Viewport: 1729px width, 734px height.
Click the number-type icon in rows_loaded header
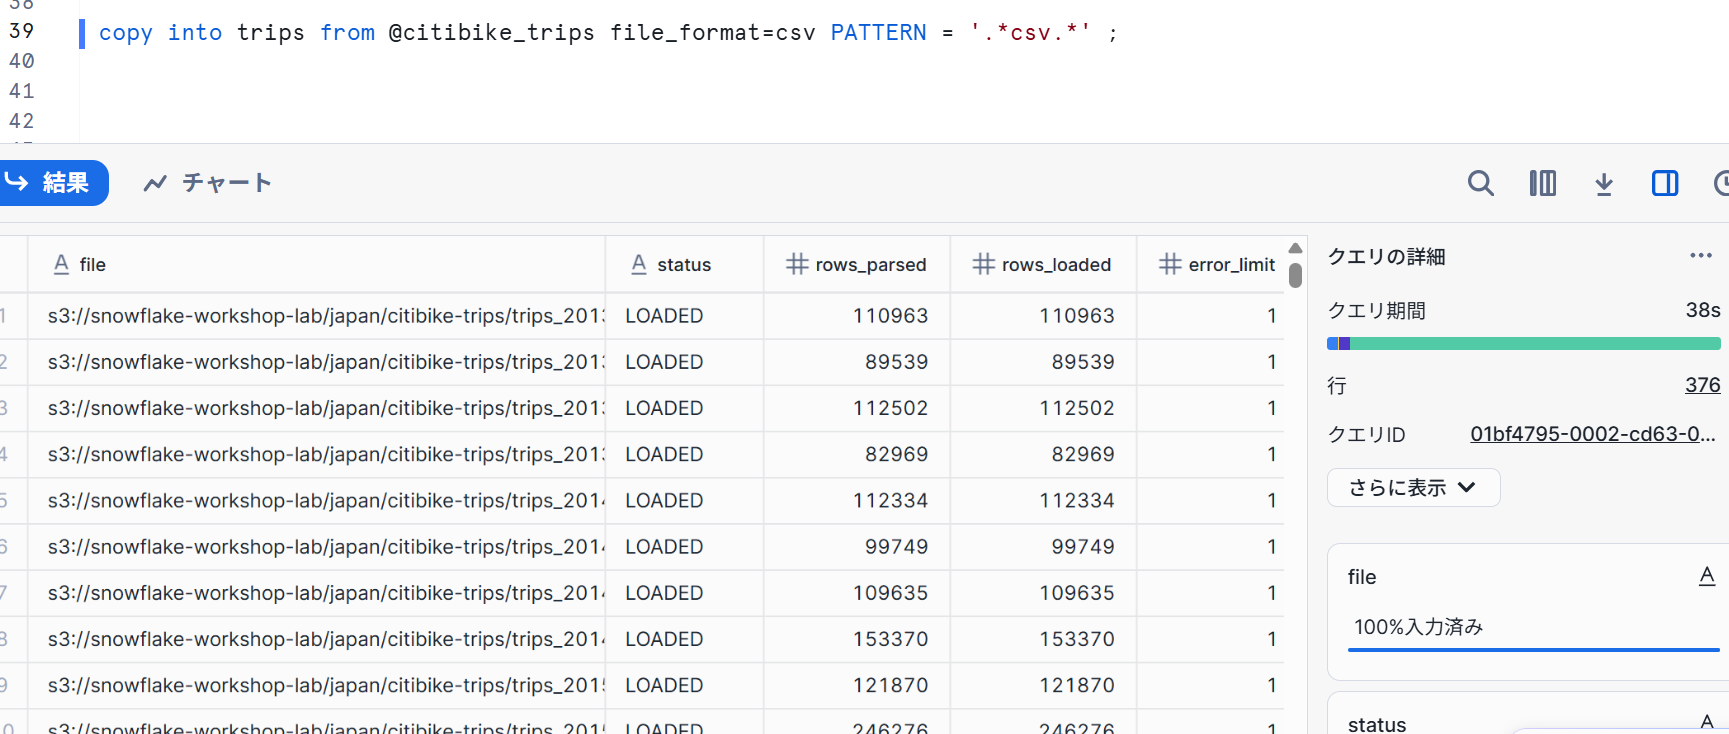(984, 264)
